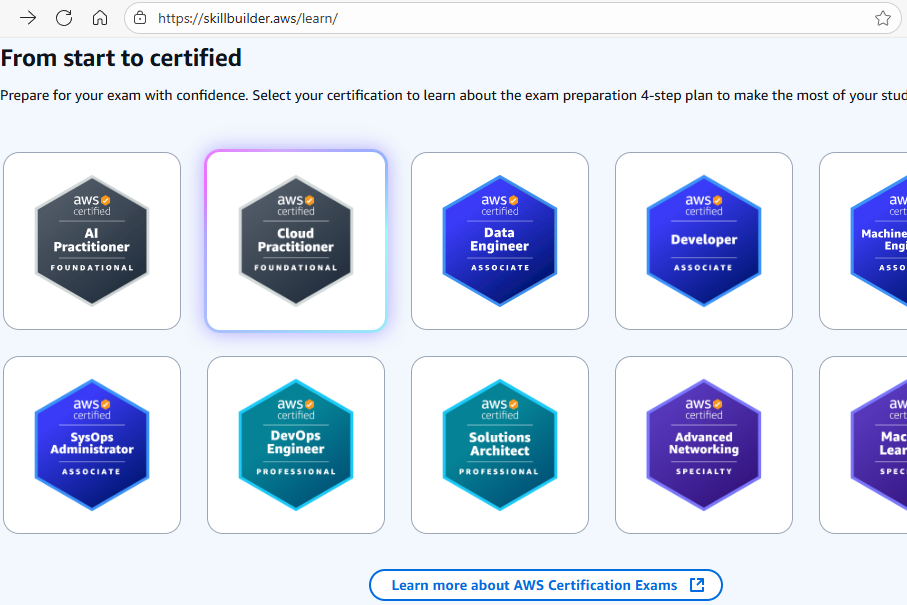This screenshot has width=907, height=605.
Task: Select the AI Practitioner Foundational badge
Action: (x=92, y=241)
